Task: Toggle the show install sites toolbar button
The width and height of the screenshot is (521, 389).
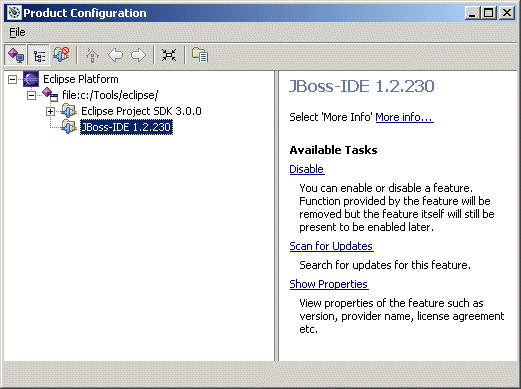Action: [16, 55]
